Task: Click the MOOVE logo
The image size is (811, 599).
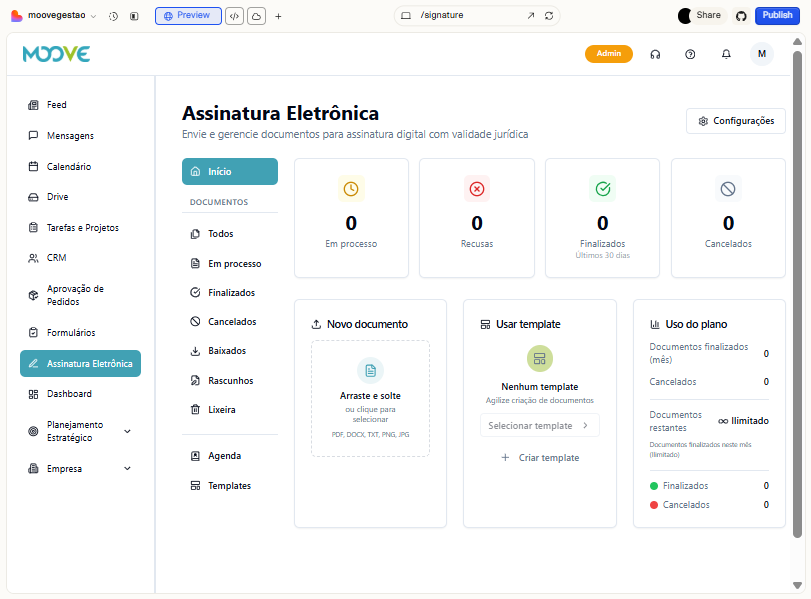Action: pos(56,54)
